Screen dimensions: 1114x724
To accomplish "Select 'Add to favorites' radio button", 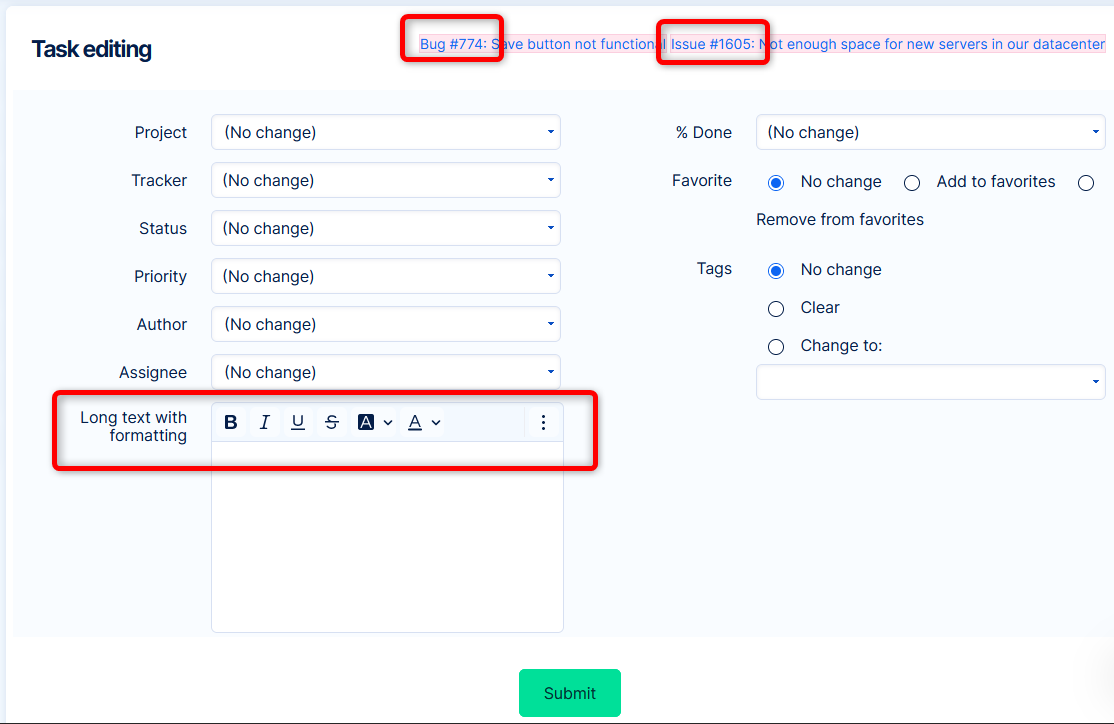I will point(912,183).
